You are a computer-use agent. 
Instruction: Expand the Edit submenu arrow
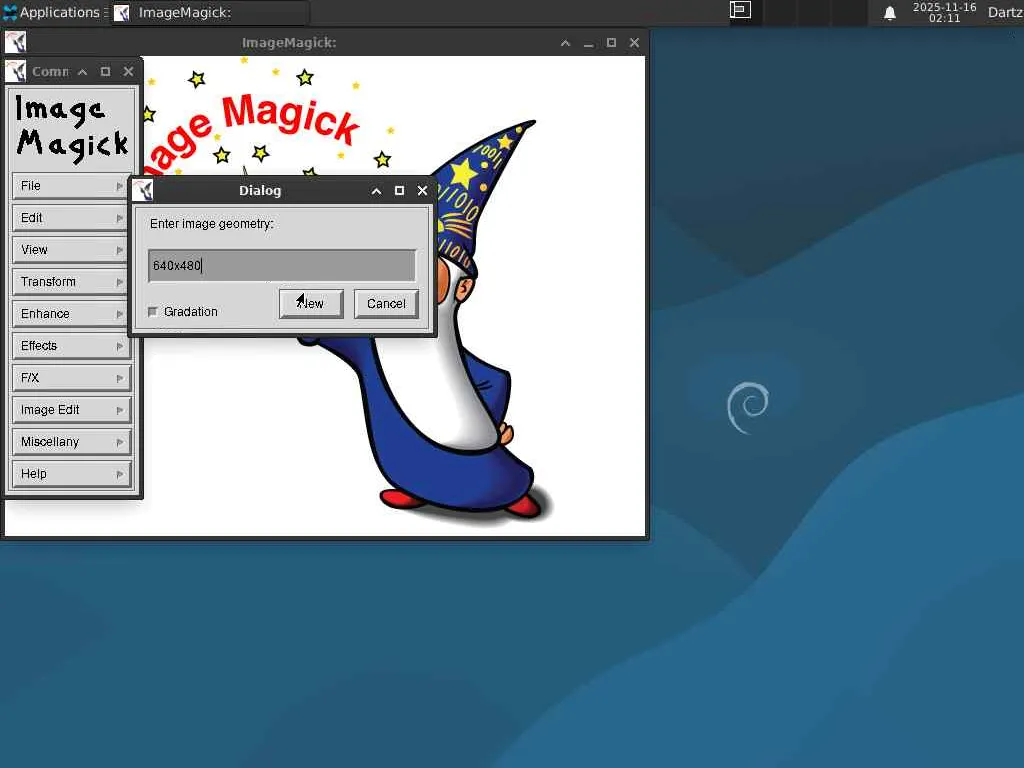click(x=120, y=218)
